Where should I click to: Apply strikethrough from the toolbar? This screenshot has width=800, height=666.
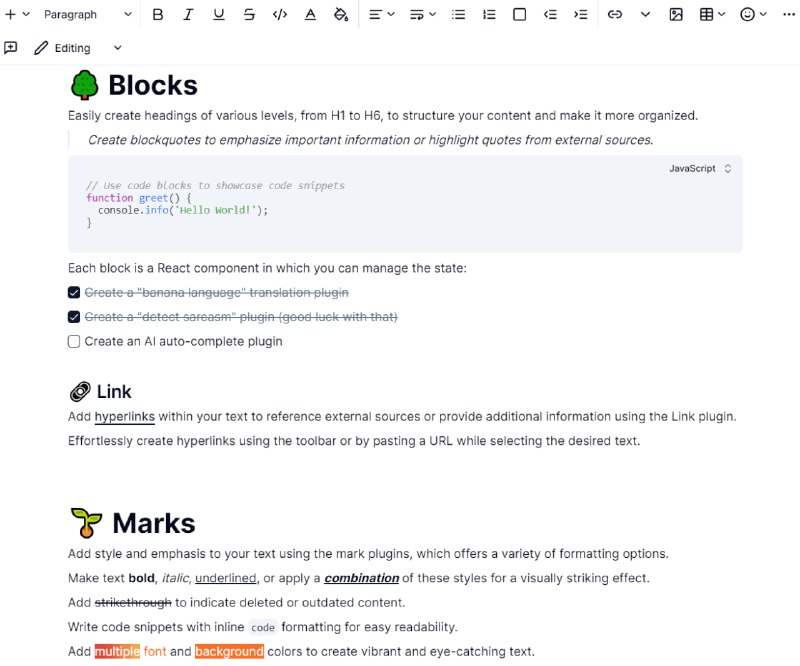point(249,14)
